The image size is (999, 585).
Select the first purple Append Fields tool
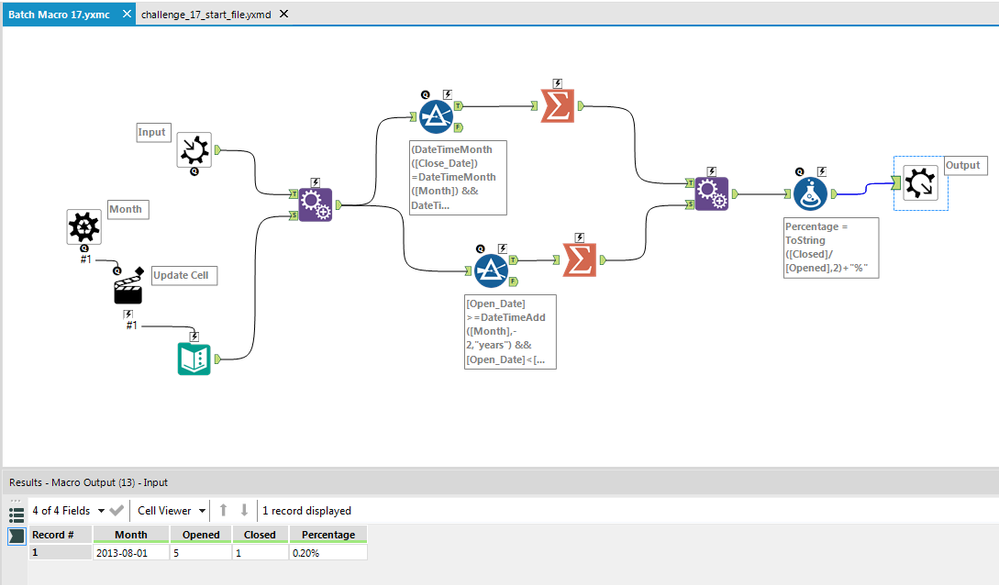pyautogui.click(x=315, y=205)
